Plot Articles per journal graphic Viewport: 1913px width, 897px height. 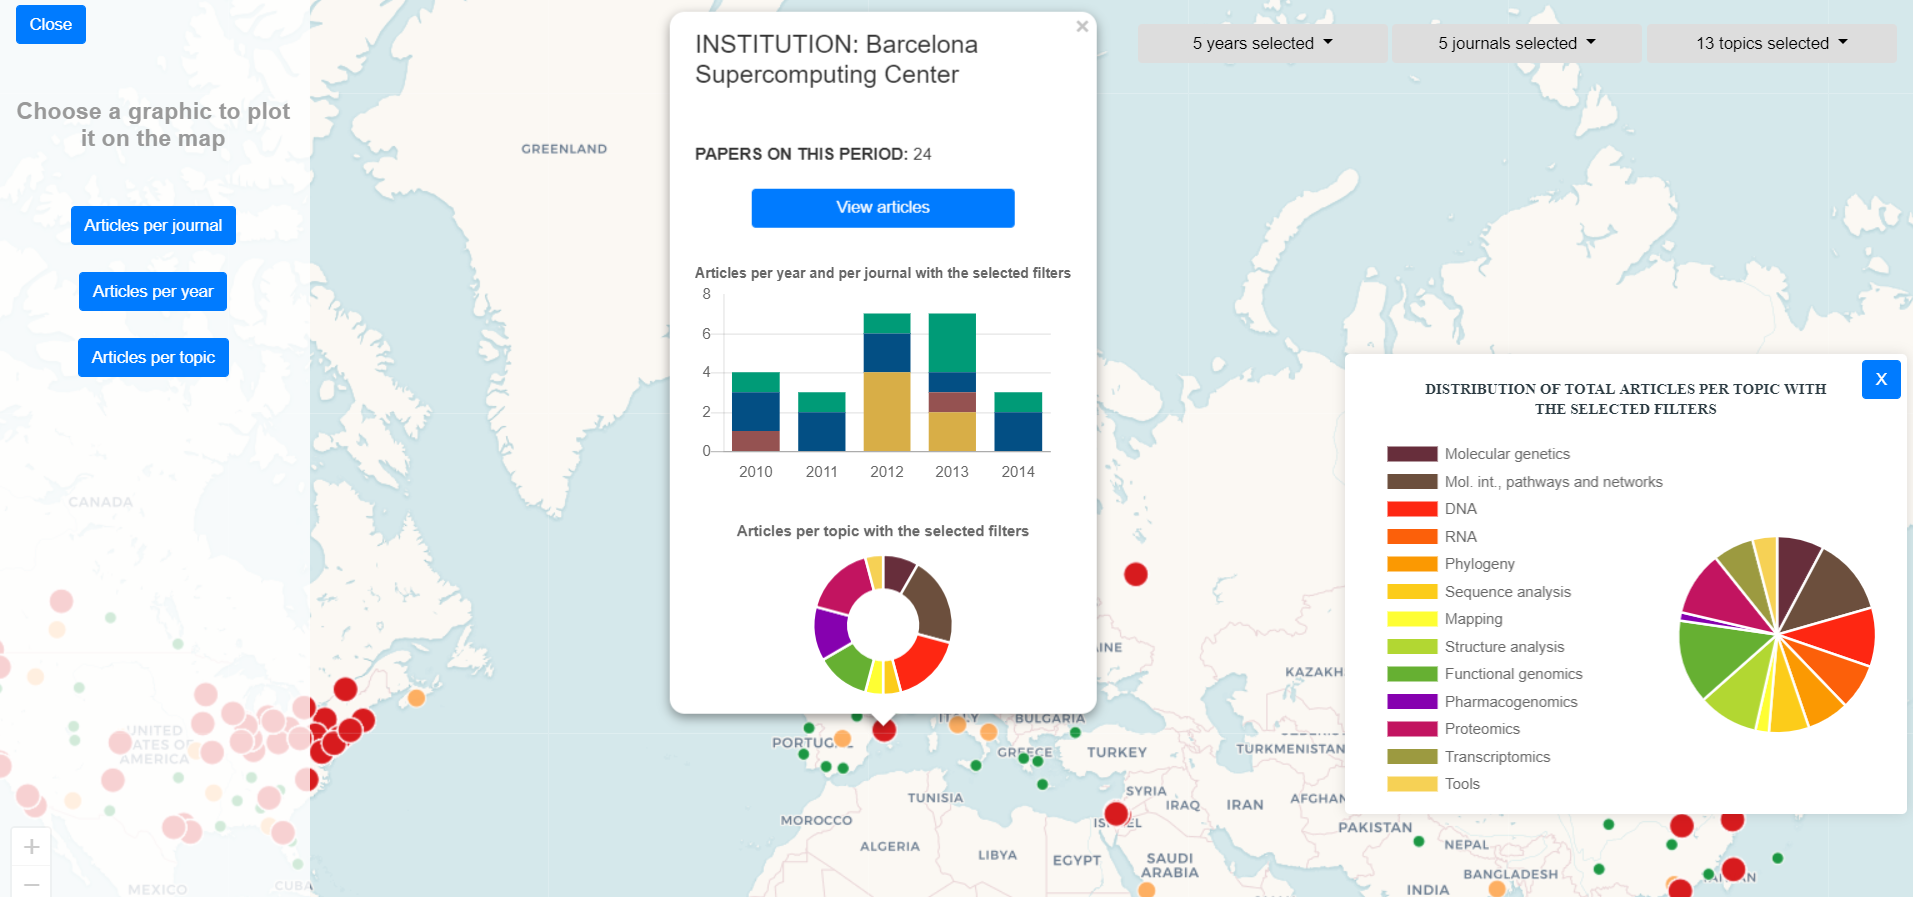[153, 225]
